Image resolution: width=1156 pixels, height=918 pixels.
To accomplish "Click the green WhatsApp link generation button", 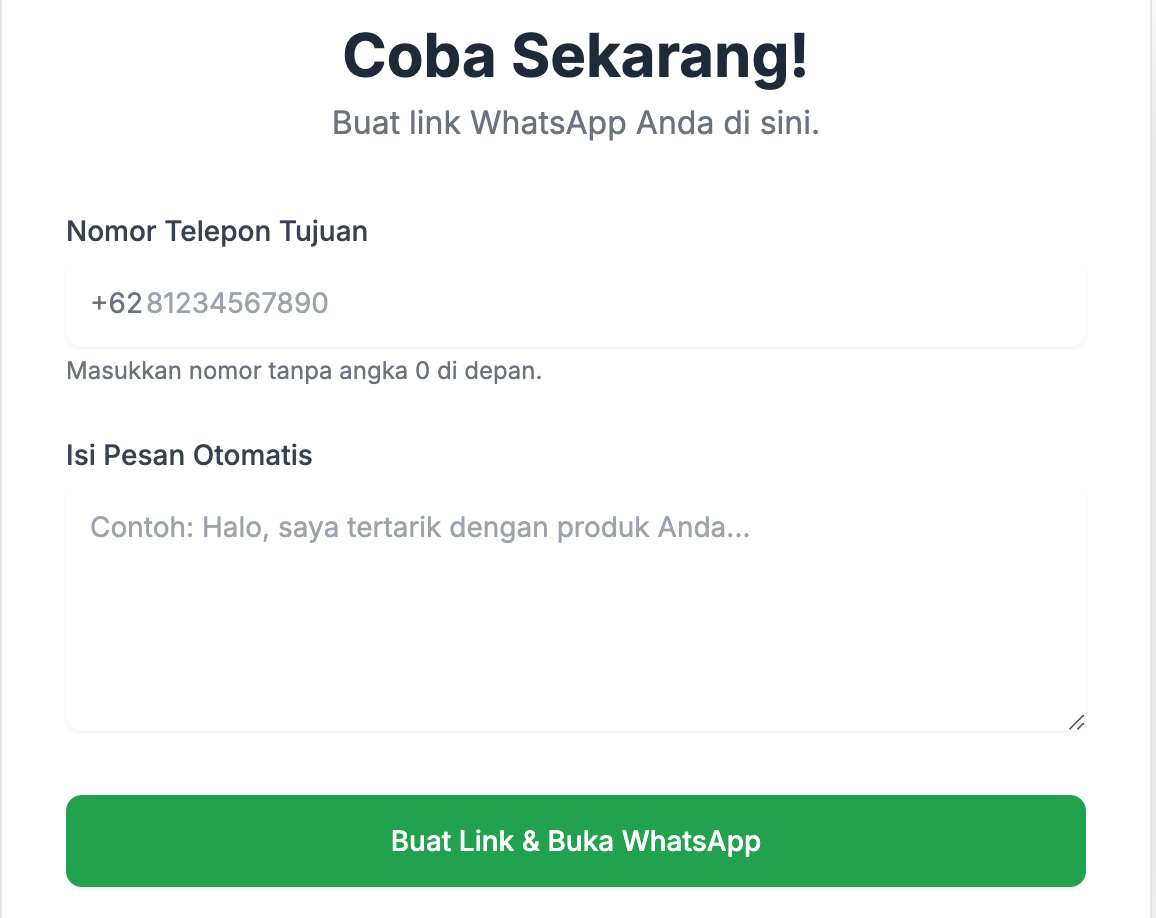I will click(x=576, y=841).
